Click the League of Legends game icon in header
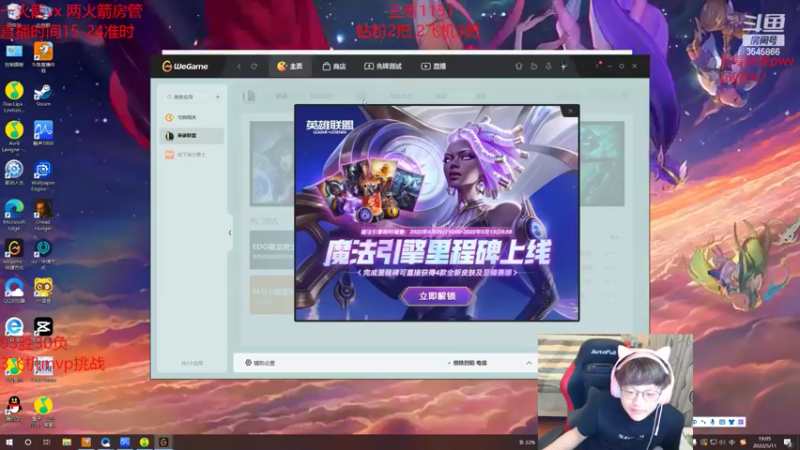Screen dimensions: 800x450 pyautogui.click(x=249, y=96)
